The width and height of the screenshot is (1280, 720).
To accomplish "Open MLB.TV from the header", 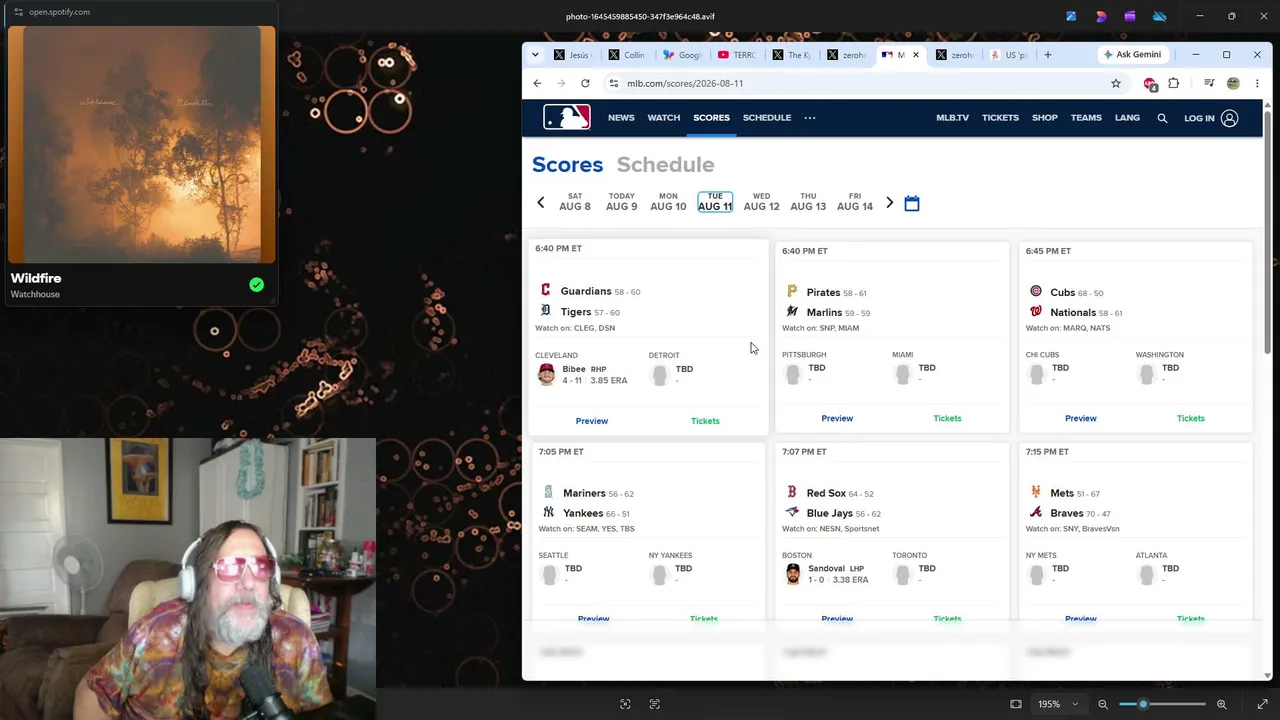I will point(952,118).
